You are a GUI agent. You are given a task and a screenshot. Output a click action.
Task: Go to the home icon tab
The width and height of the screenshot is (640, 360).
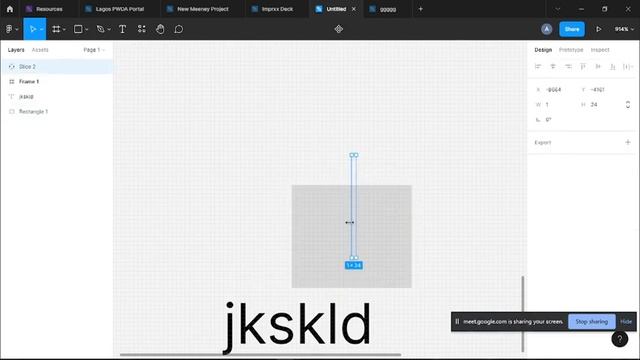point(10,9)
